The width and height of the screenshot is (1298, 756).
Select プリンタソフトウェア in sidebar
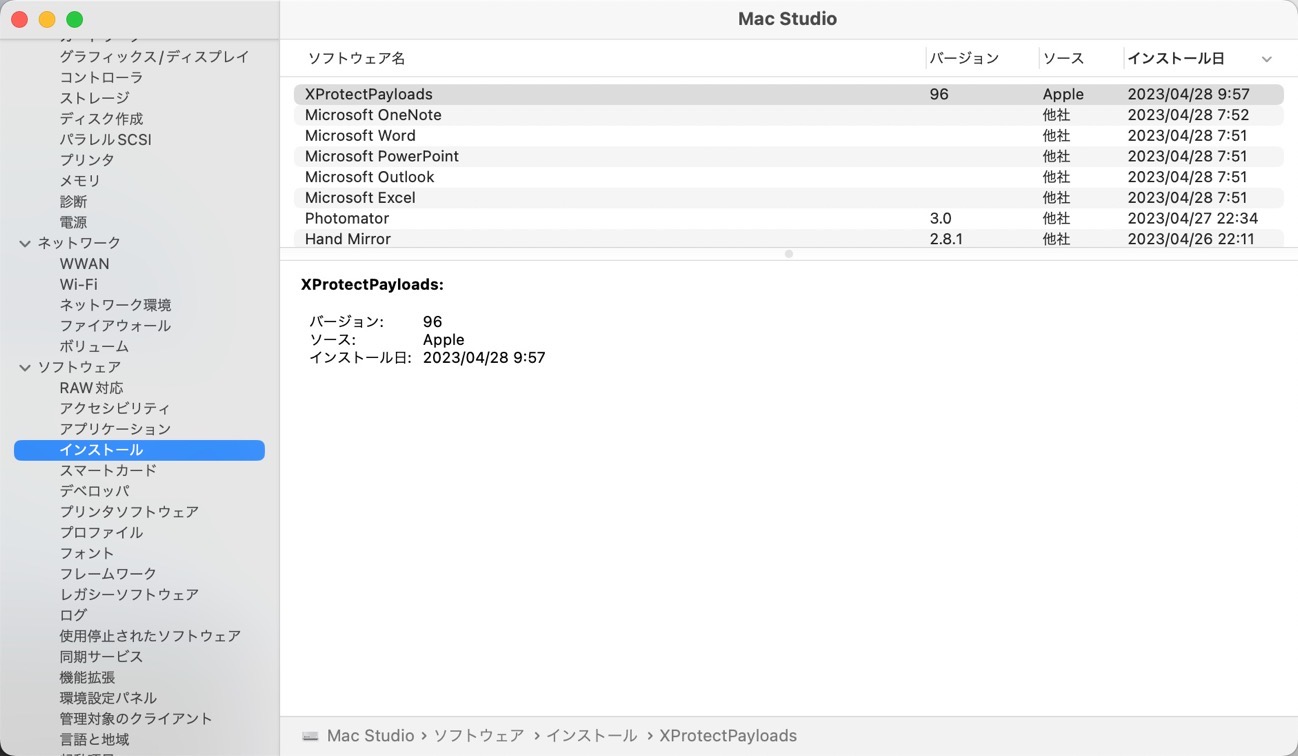coord(129,512)
